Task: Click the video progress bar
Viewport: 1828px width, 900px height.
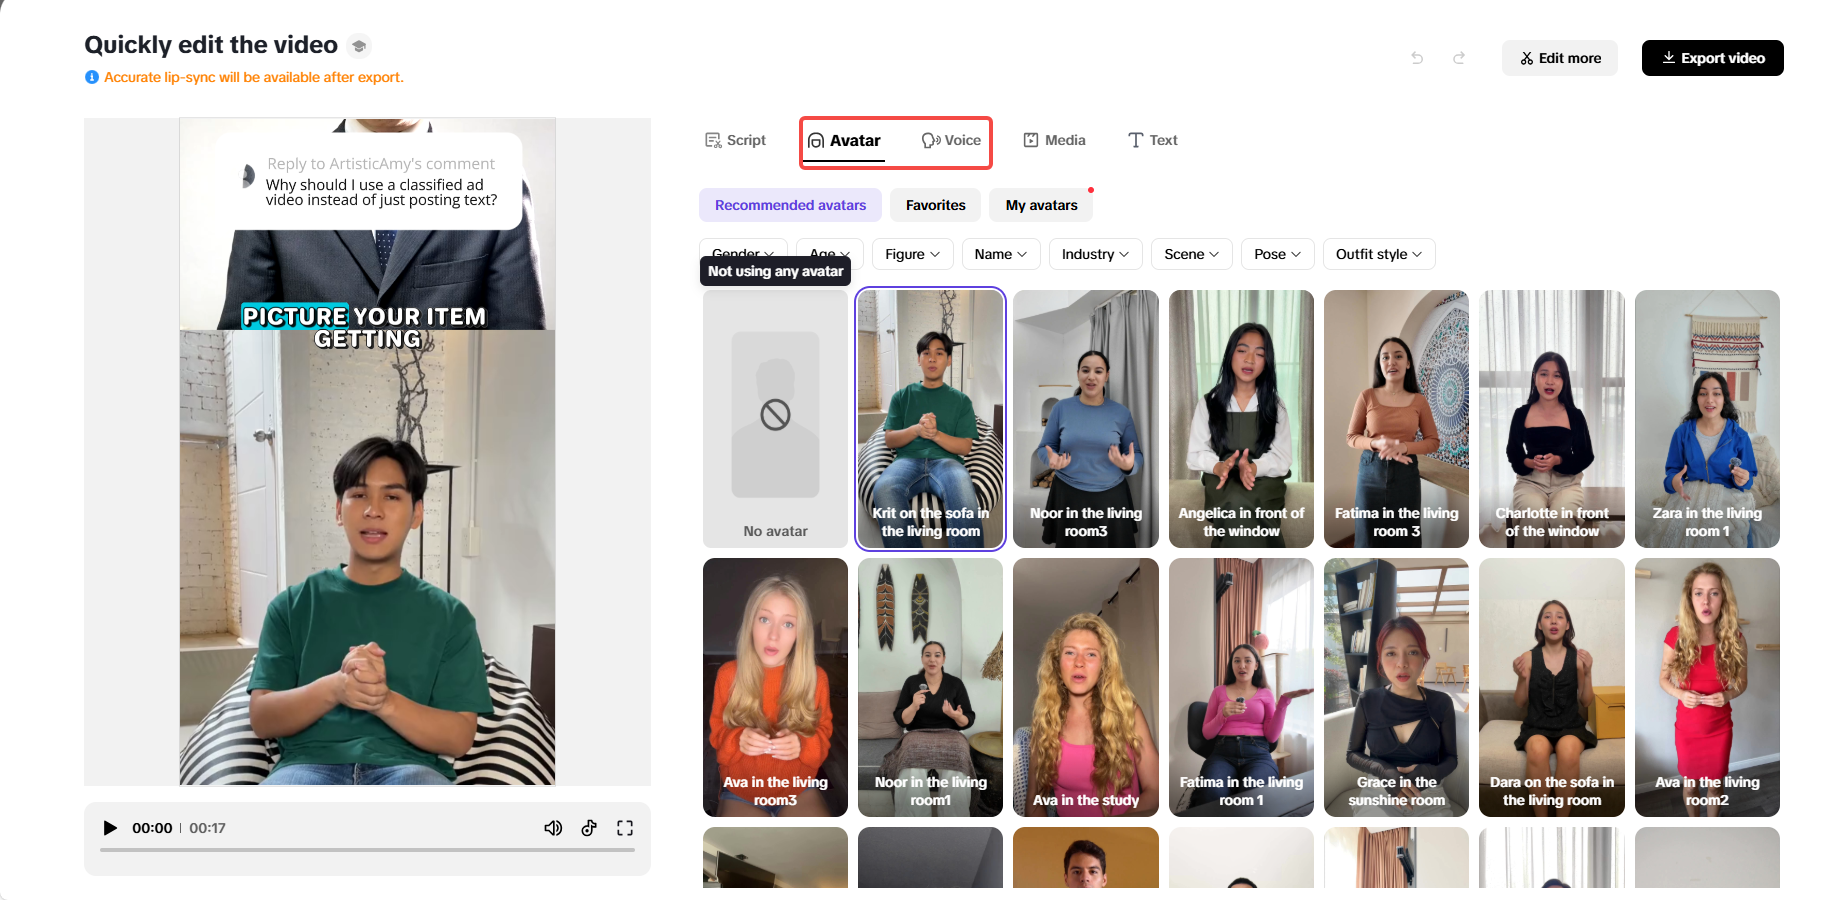Action: point(367,850)
